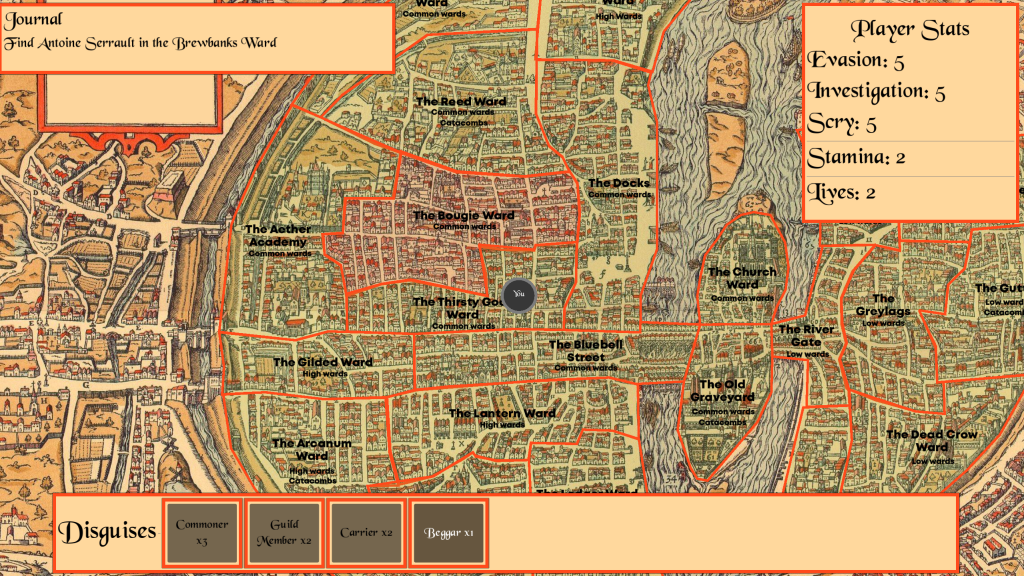Image resolution: width=1024 pixels, height=576 pixels.
Task: Click the Scry: 5 stat
Action: pos(842,123)
